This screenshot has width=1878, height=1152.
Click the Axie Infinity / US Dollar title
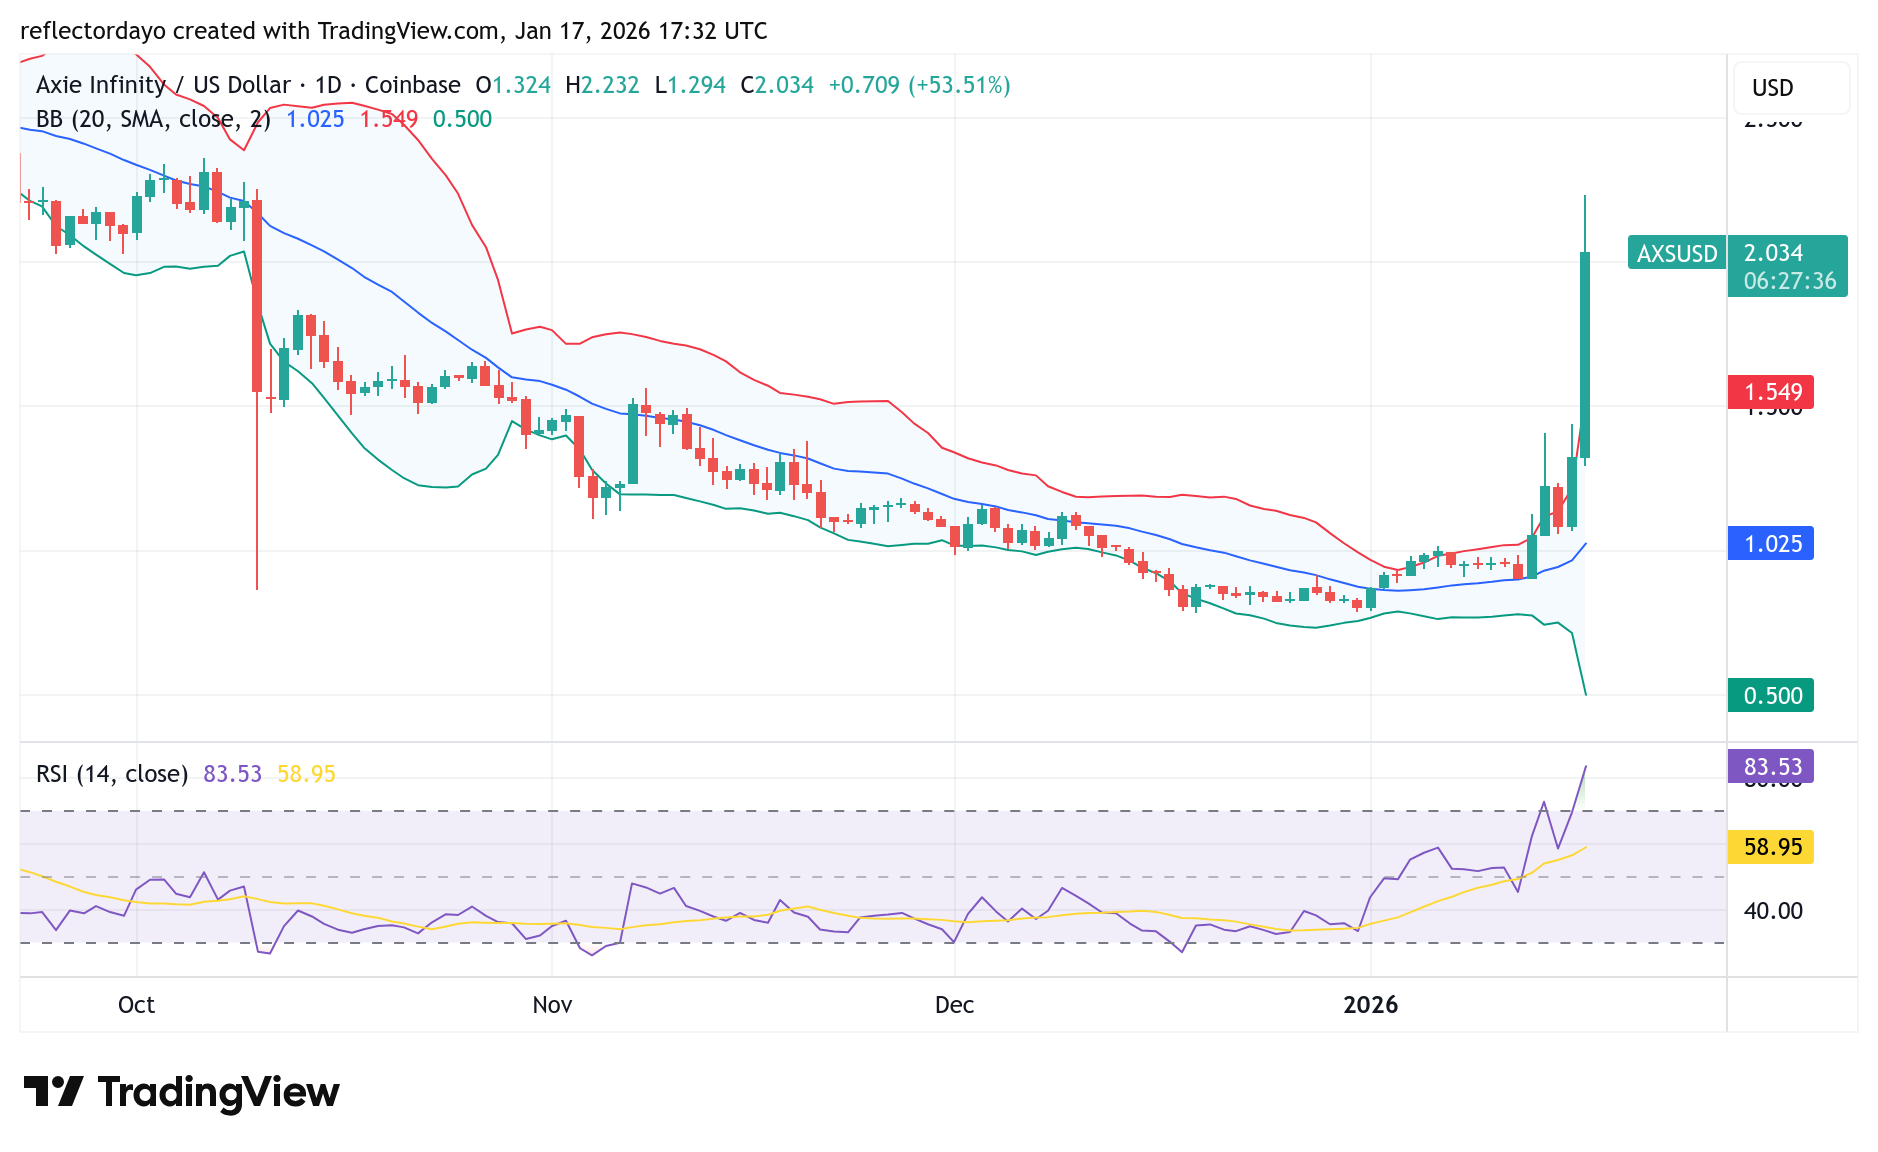(x=163, y=85)
